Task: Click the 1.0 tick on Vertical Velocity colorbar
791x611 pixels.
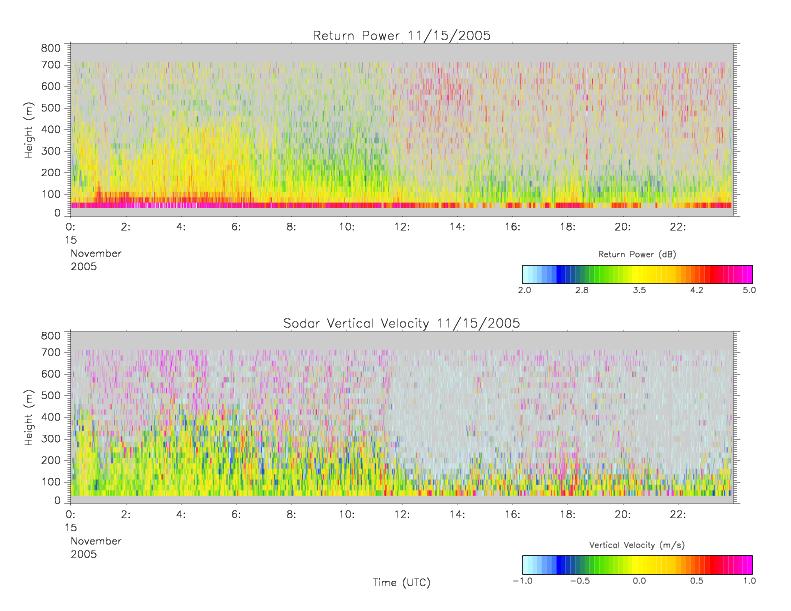Action: click(x=749, y=581)
